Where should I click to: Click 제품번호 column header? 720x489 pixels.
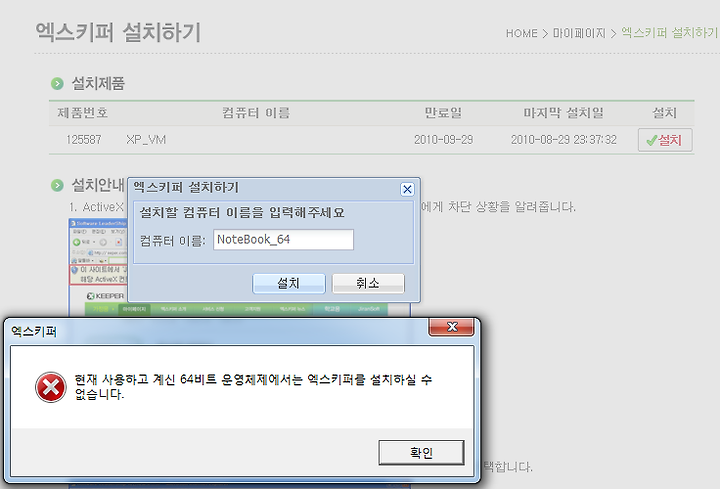82,112
